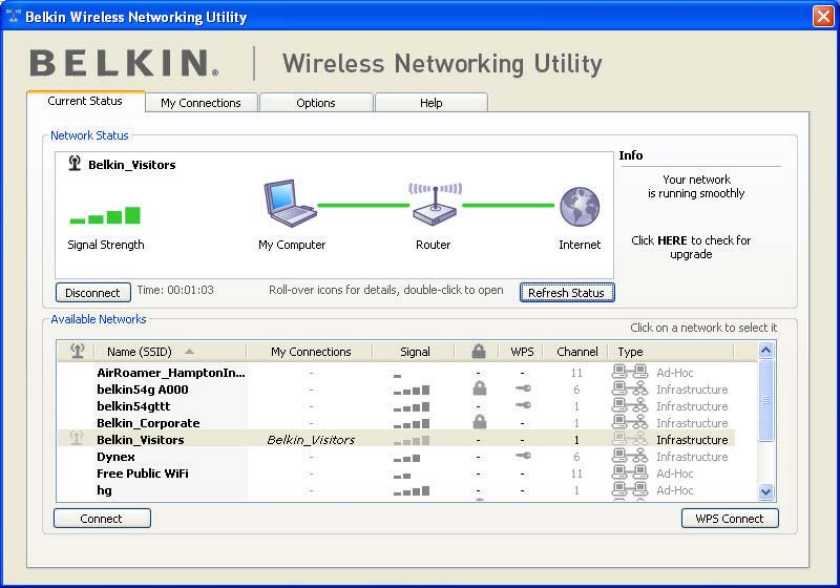The width and height of the screenshot is (840, 588).
Task: Click the My Computer laptop icon
Action: point(290,203)
